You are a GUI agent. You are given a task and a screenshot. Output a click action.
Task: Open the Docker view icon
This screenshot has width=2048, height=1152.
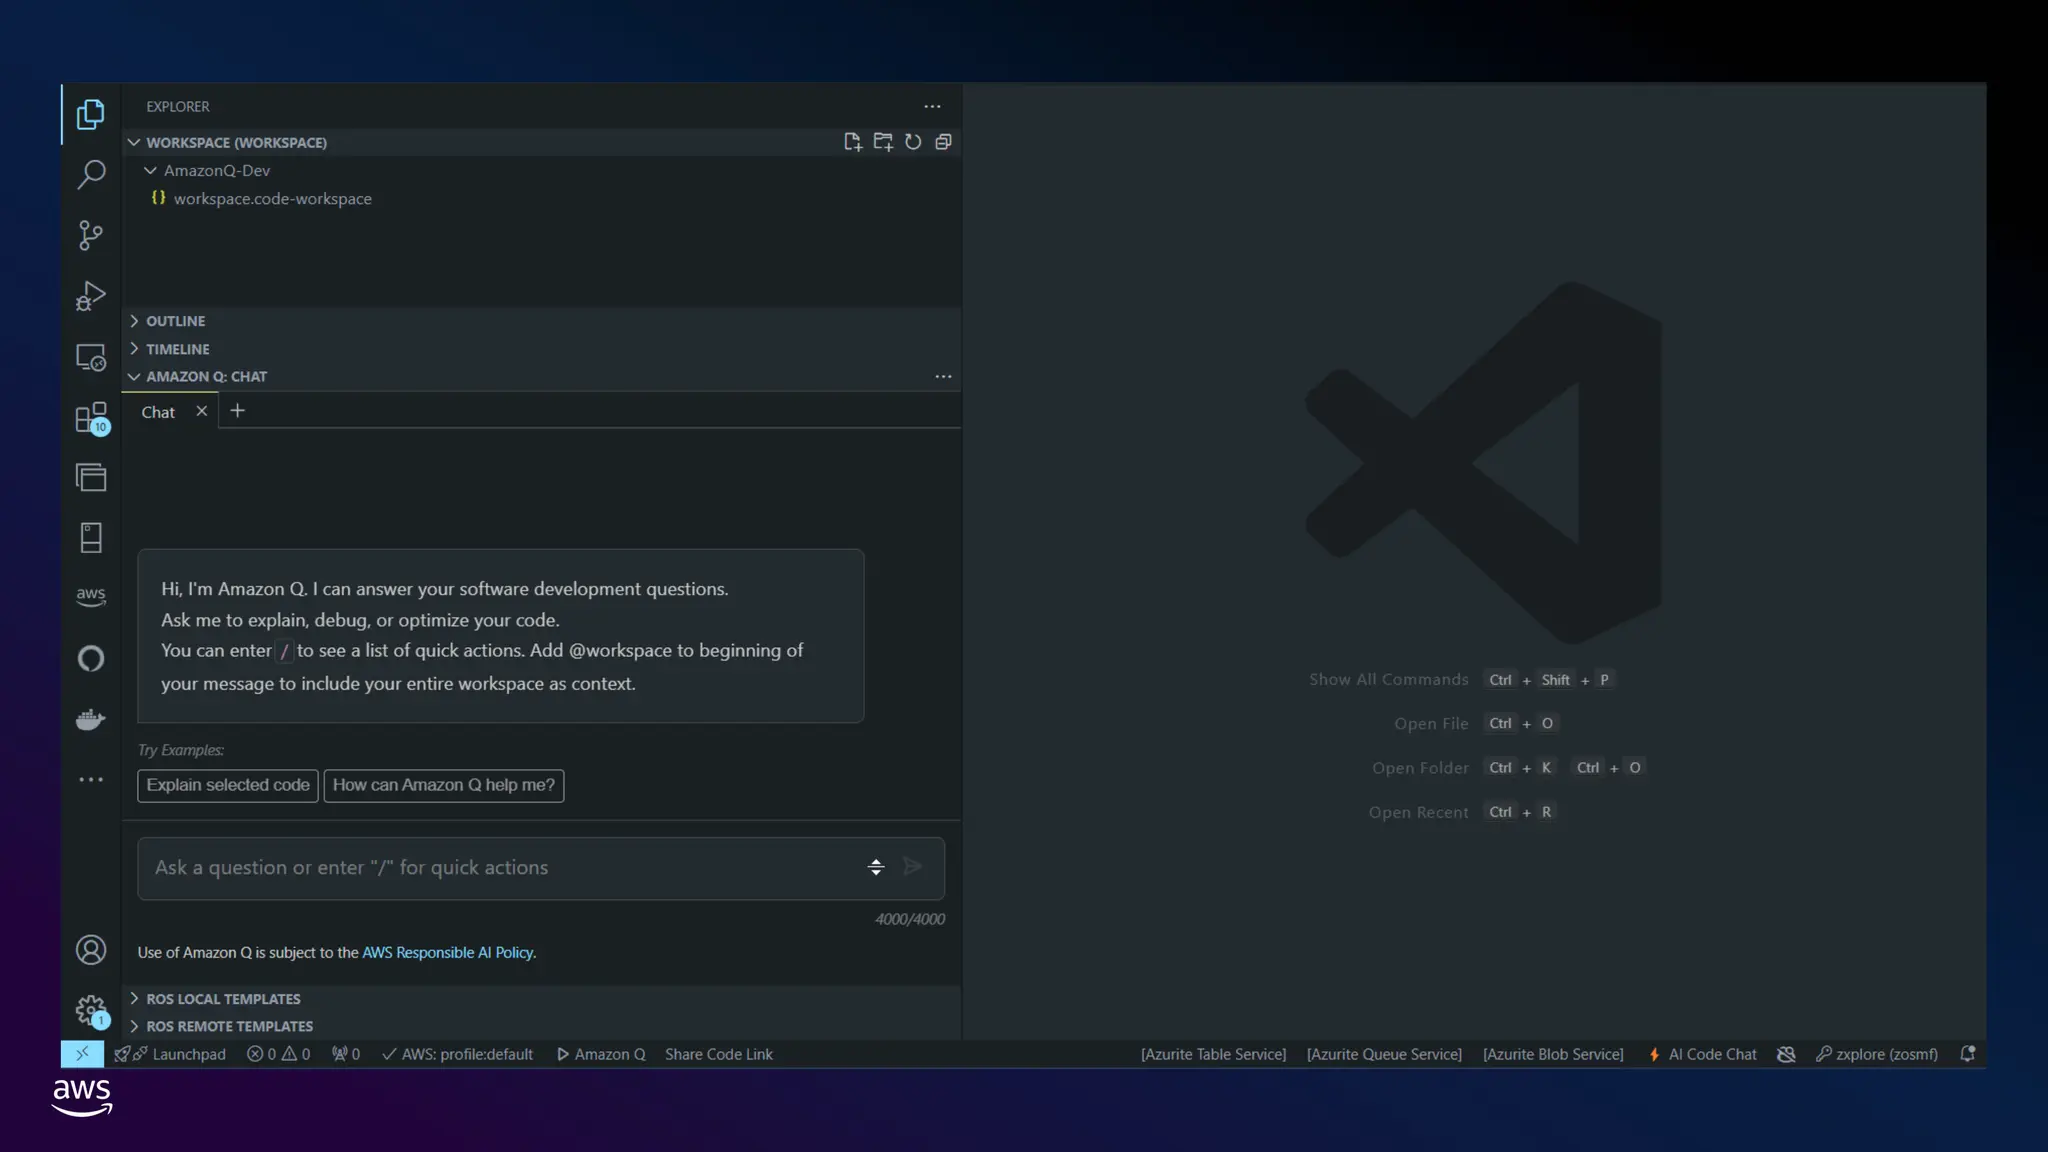(91, 719)
